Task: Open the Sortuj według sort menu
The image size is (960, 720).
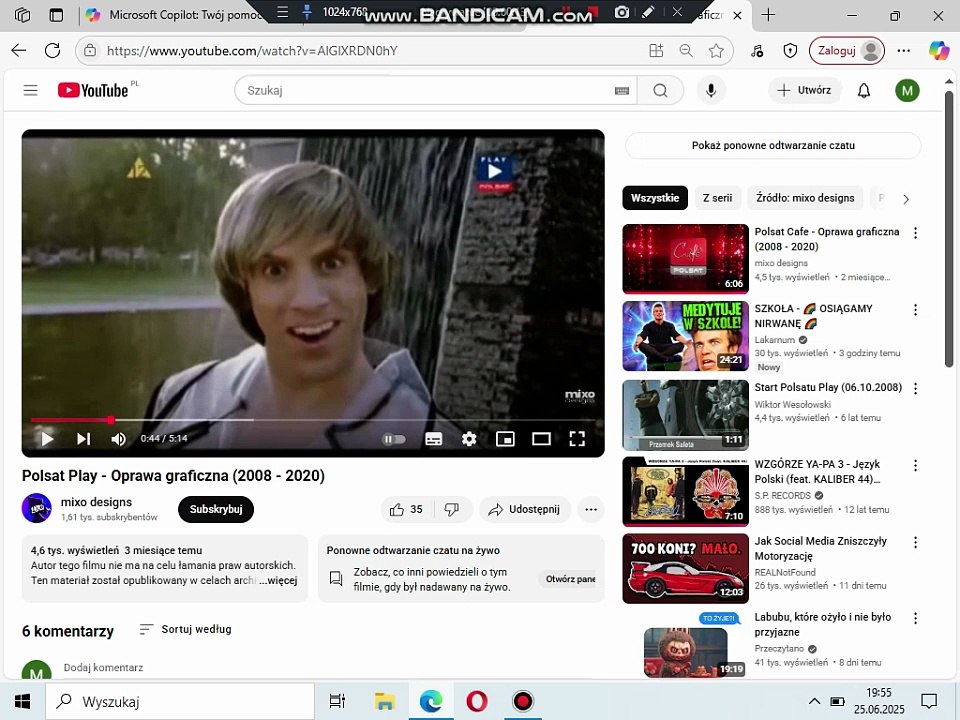Action: coord(186,629)
